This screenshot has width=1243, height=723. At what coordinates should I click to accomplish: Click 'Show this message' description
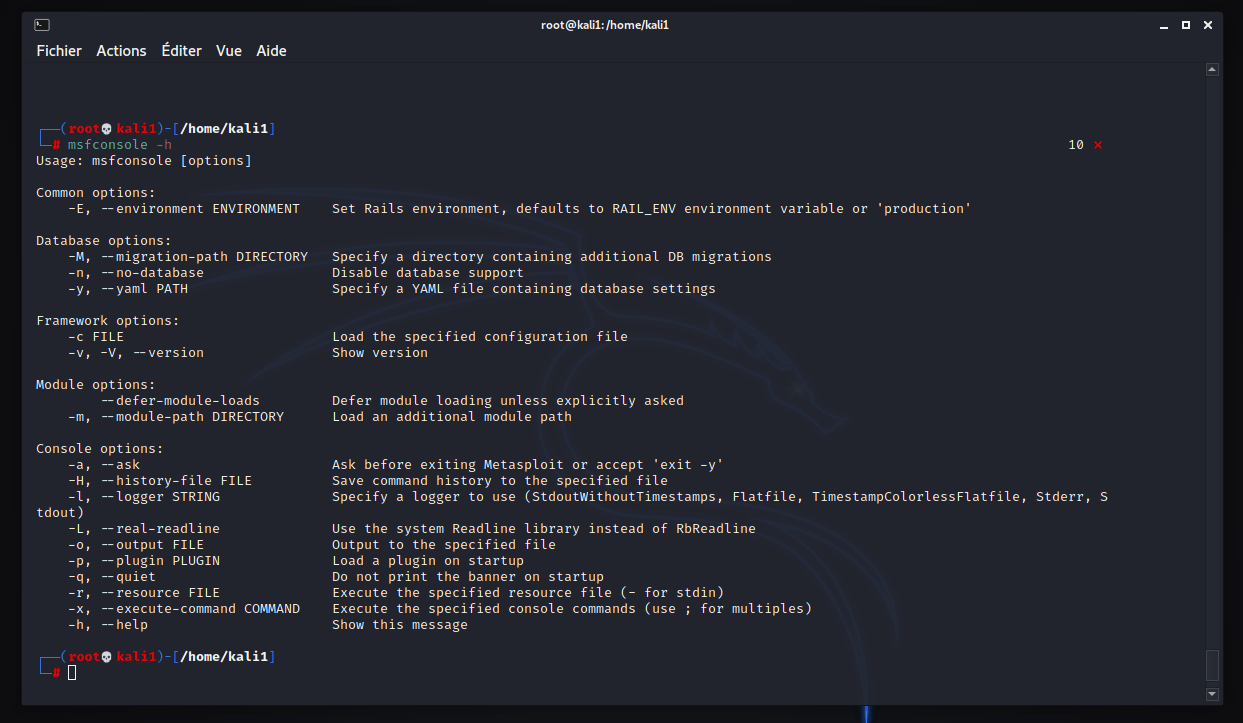point(400,625)
